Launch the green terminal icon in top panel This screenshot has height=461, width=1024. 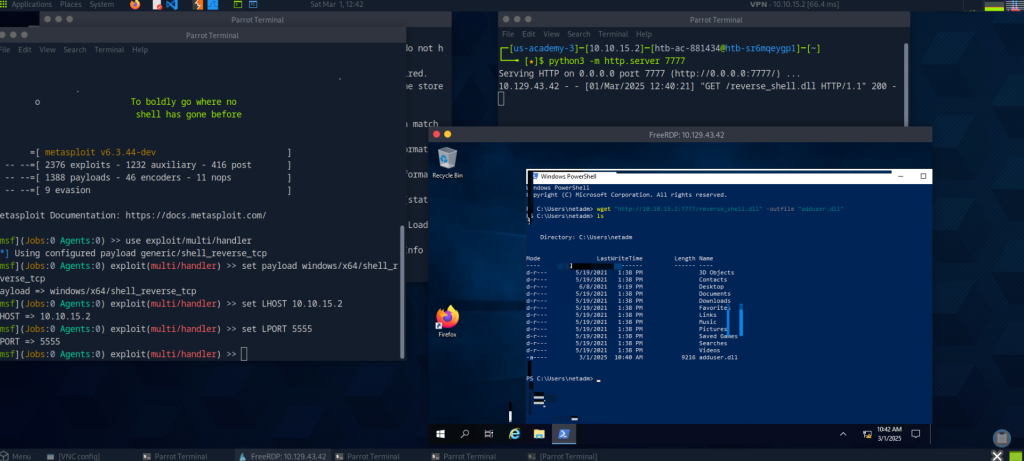point(237,5)
